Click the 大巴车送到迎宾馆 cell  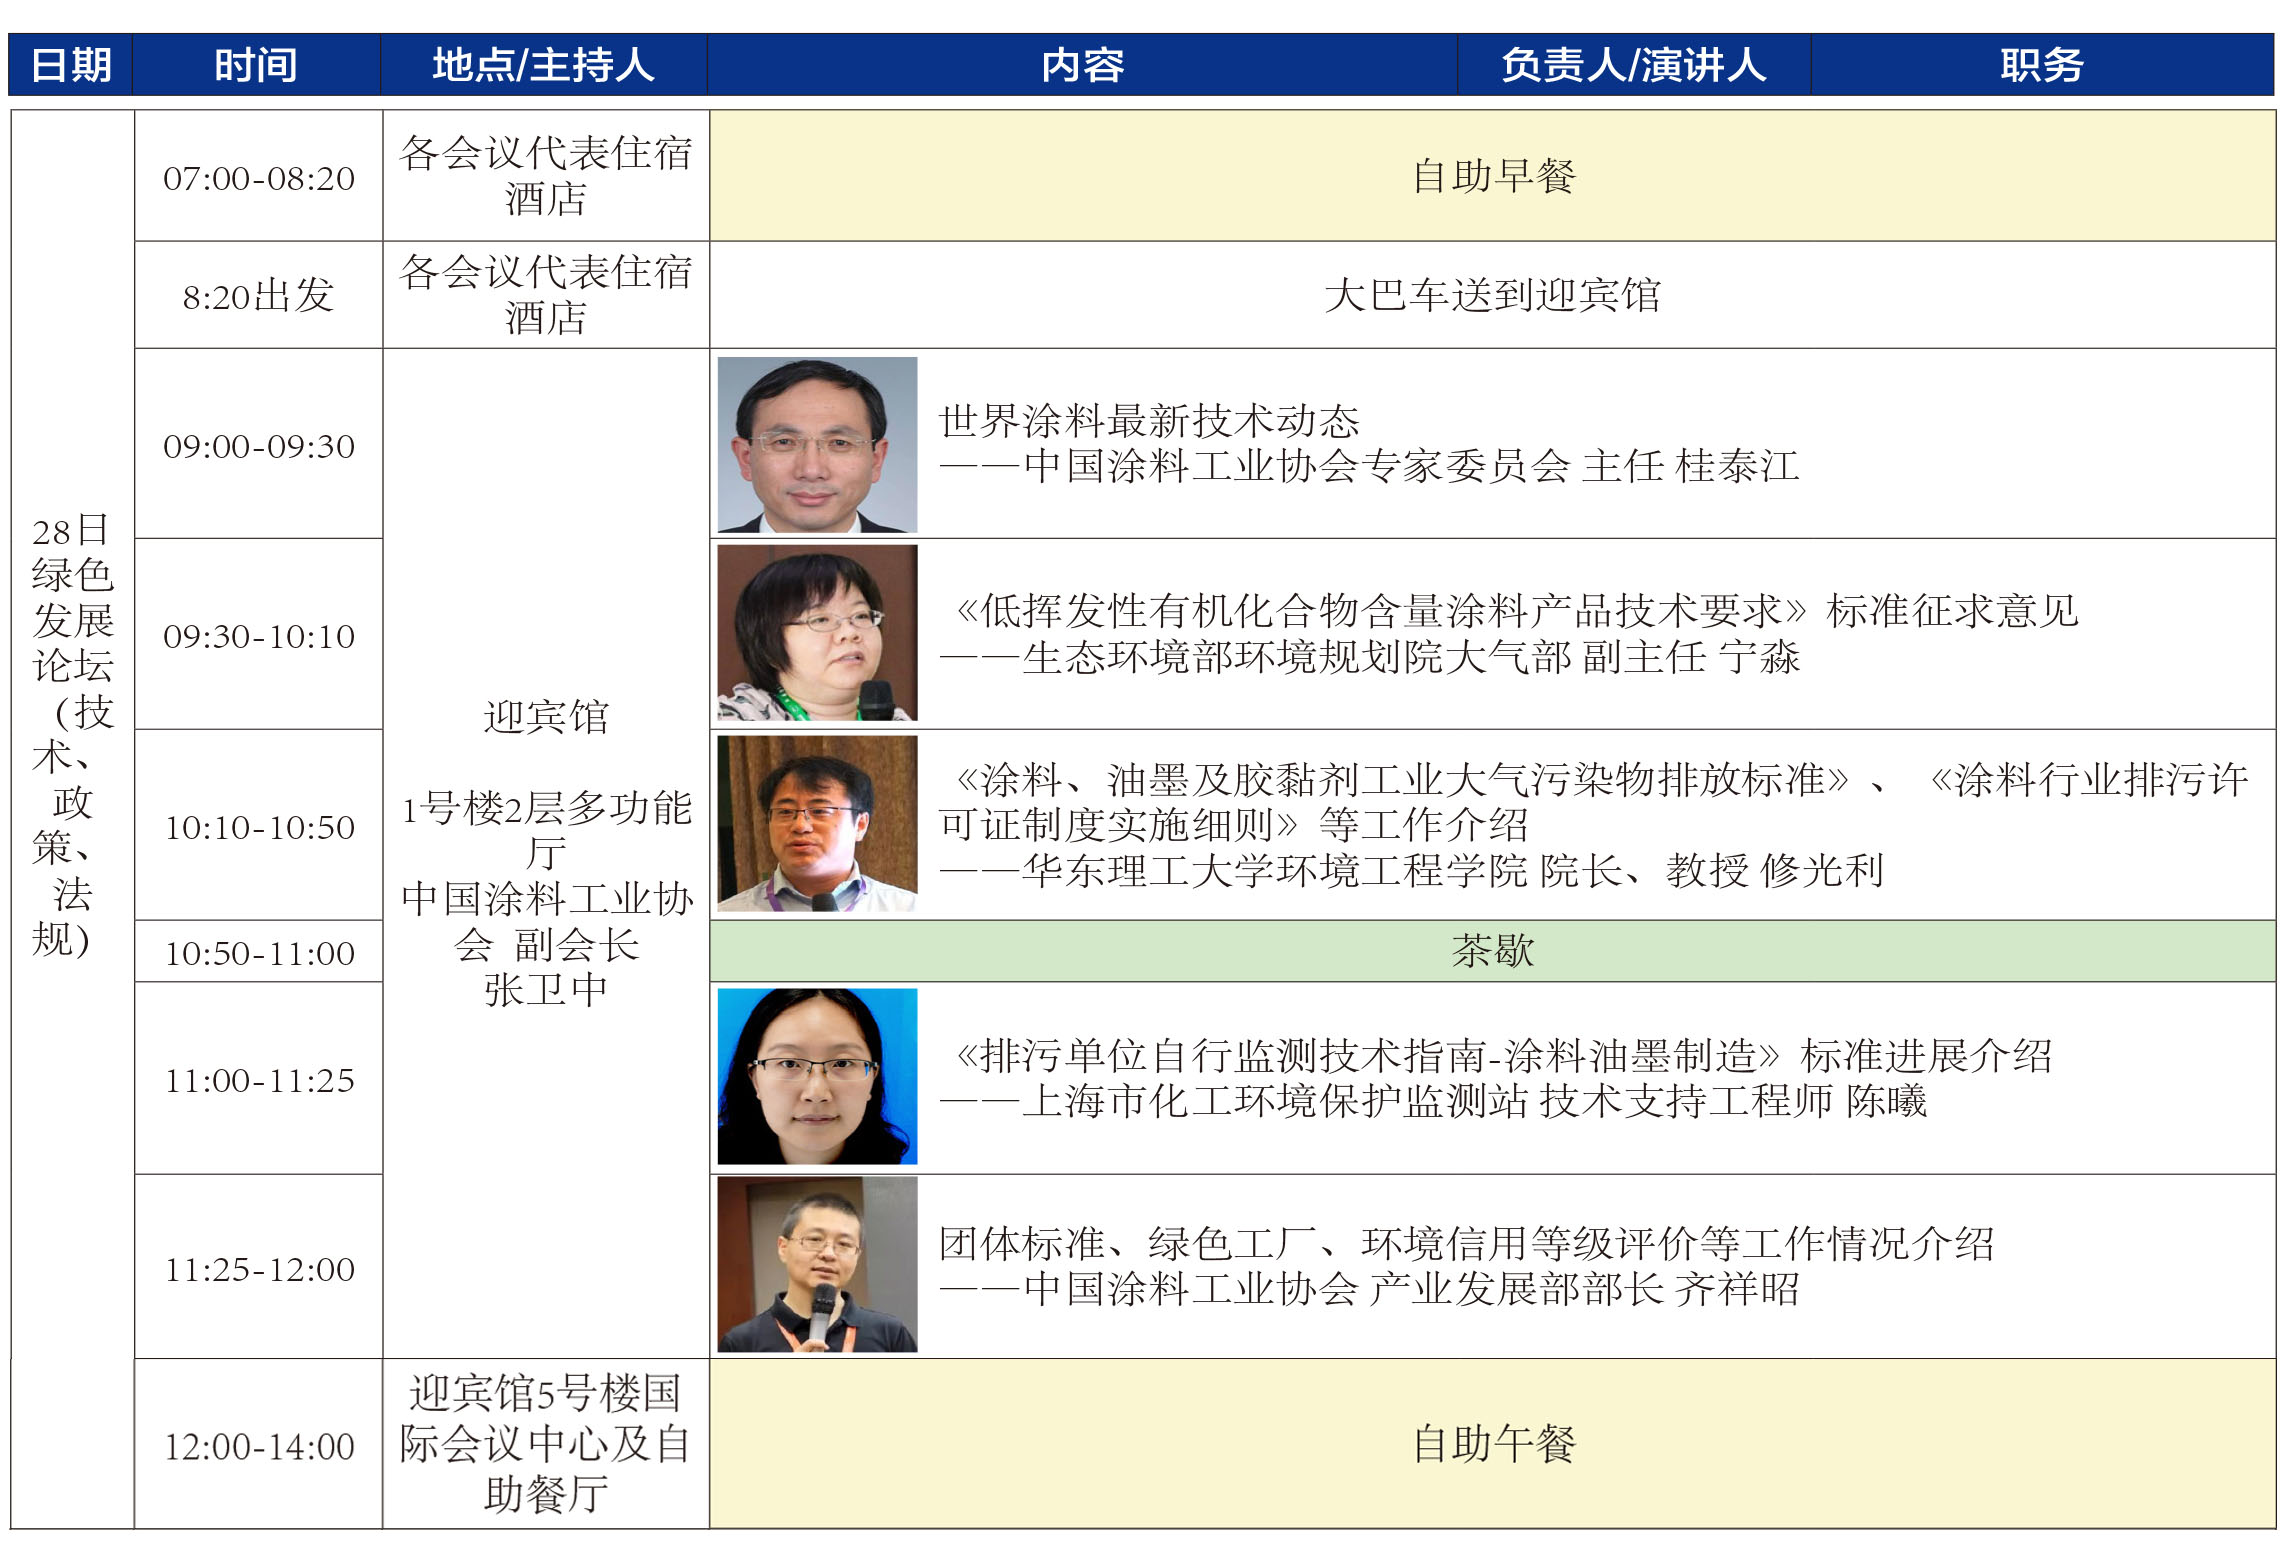pyautogui.click(x=1493, y=295)
